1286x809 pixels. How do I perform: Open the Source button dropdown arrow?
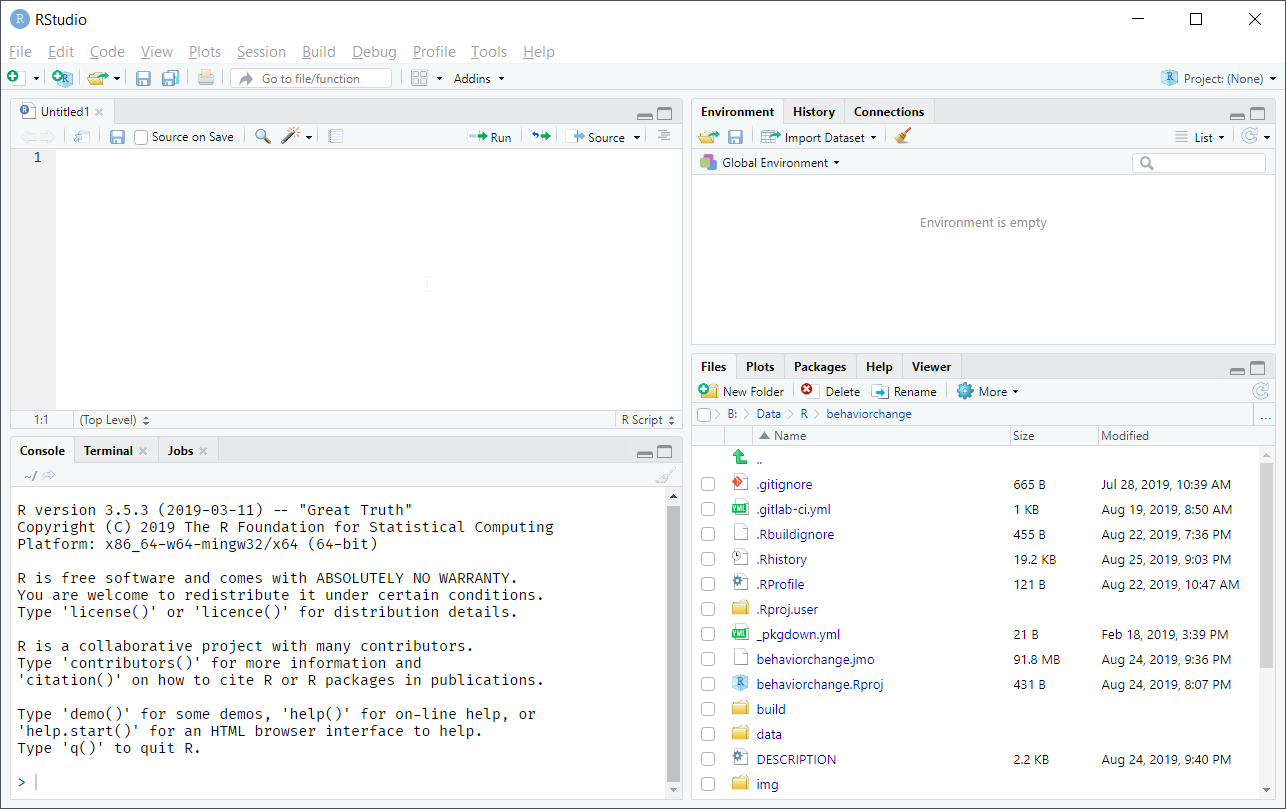click(x=638, y=137)
